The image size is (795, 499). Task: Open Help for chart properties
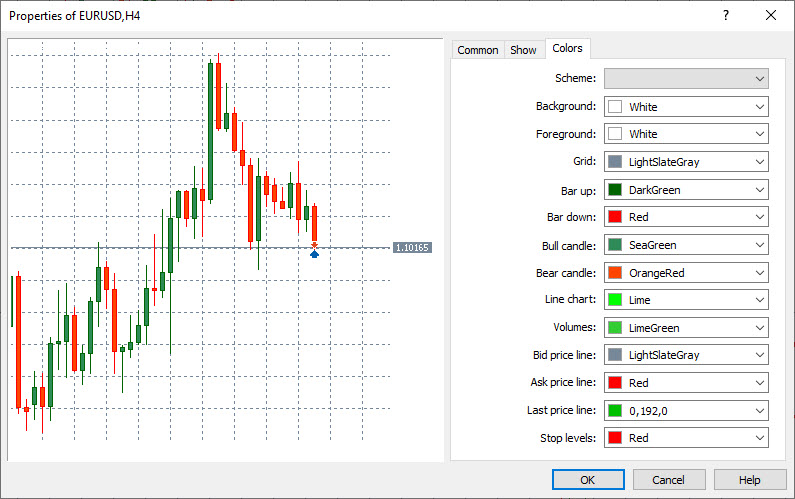749,480
